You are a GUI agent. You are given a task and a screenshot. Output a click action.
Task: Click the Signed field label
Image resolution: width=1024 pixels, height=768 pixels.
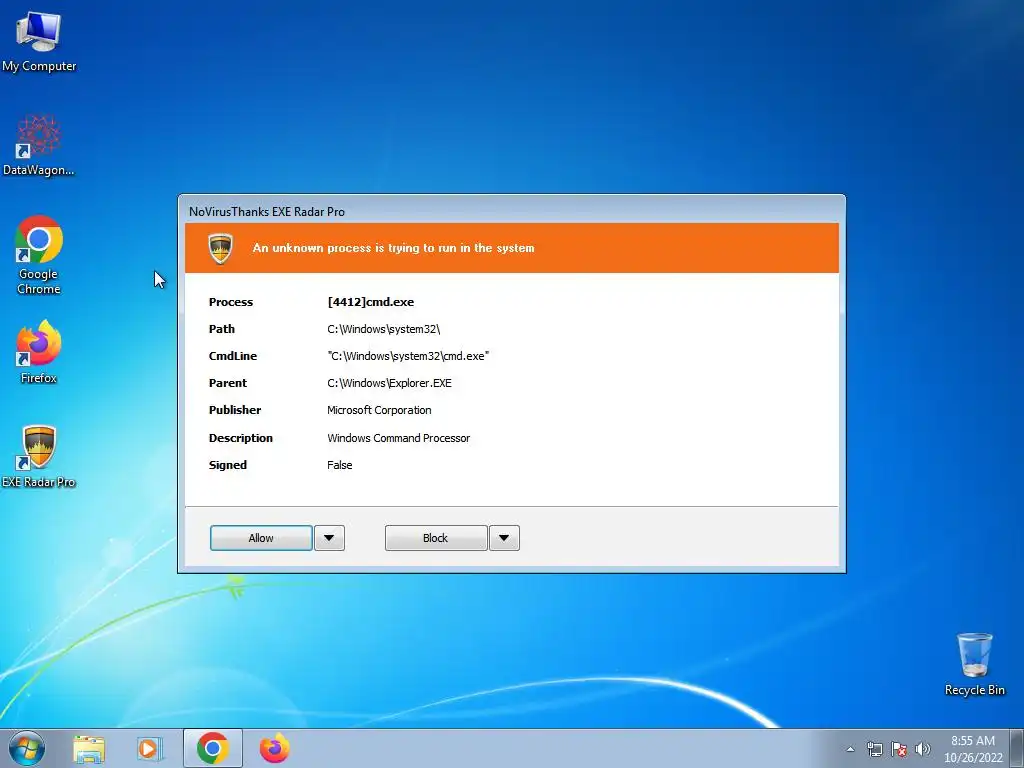pos(227,465)
